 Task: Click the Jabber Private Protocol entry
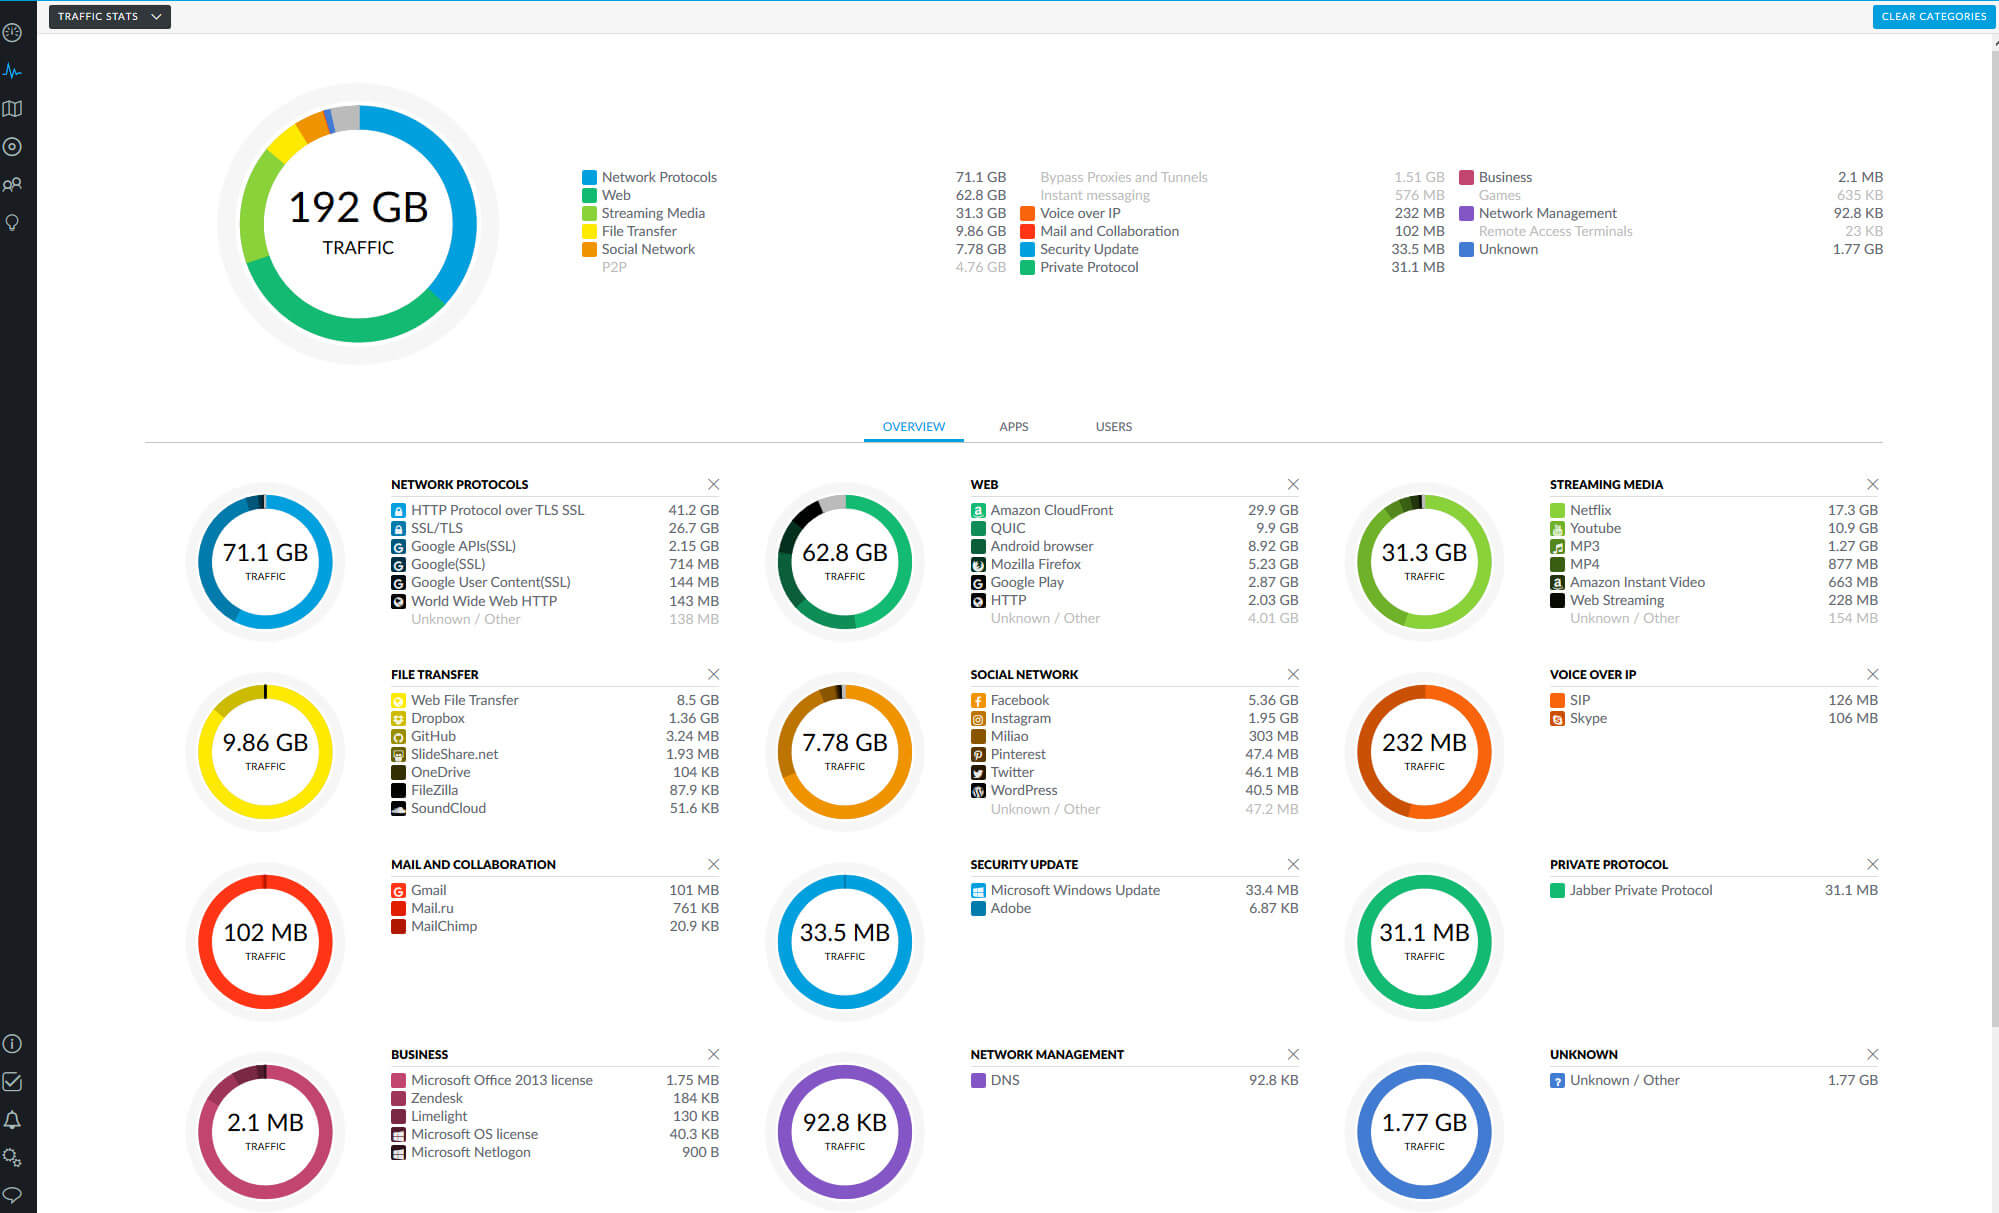[1714, 891]
